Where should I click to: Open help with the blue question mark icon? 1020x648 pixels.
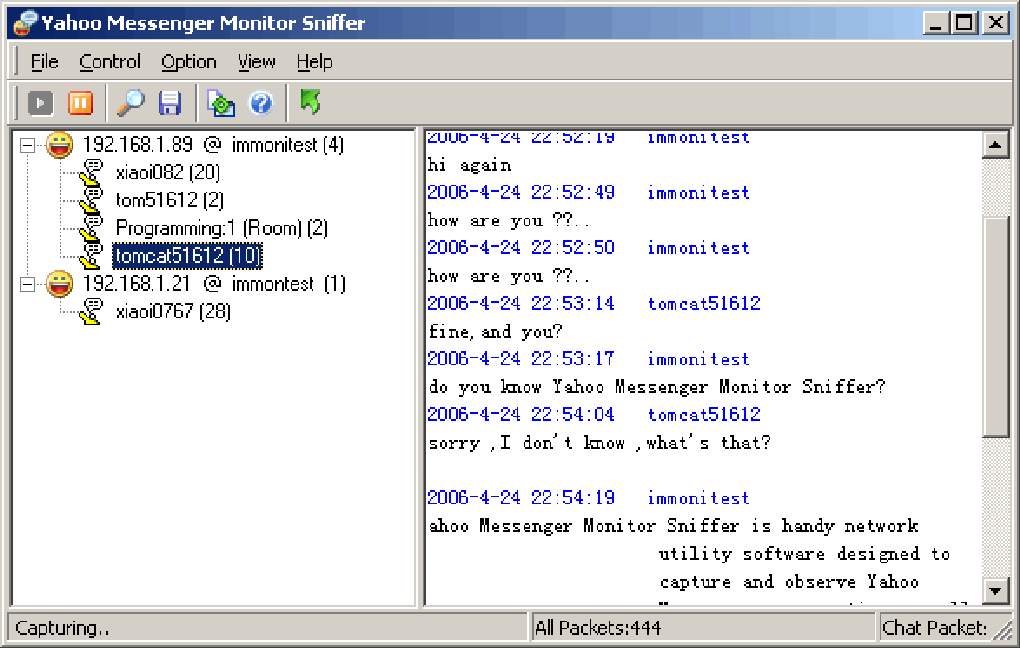[262, 103]
